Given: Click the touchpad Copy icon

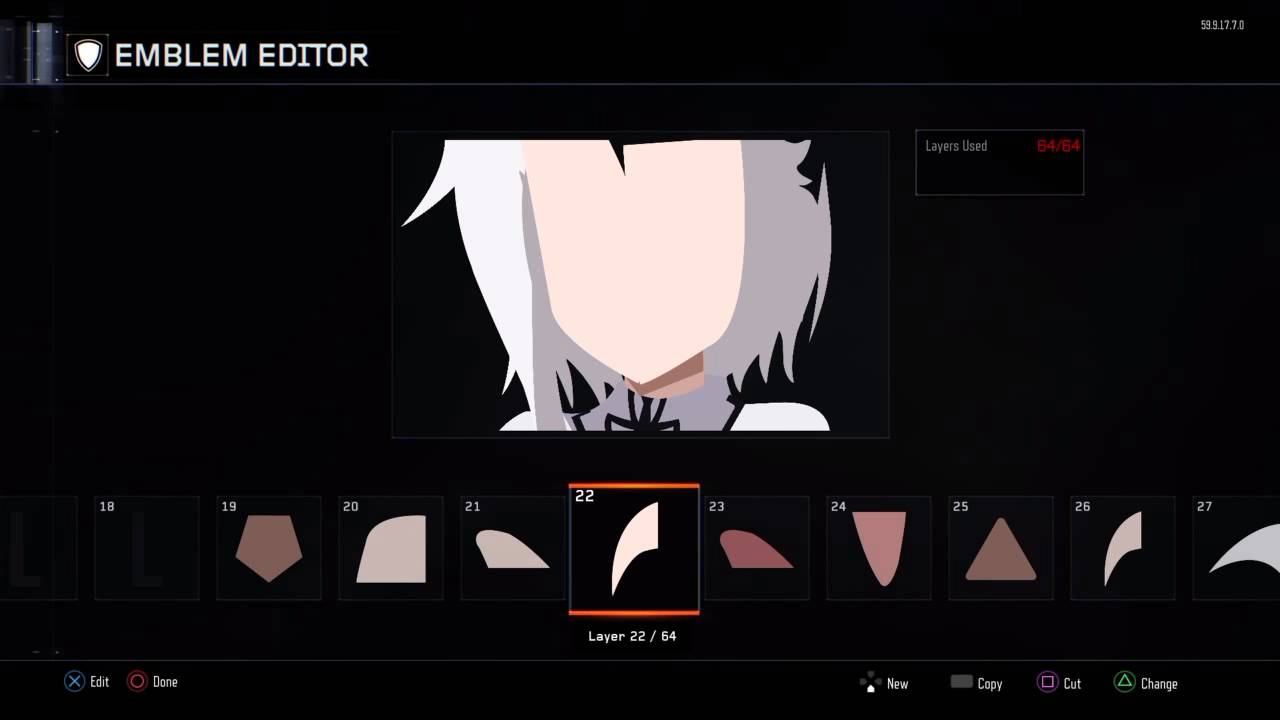Looking at the screenshot, I should click(x=962, y=682).
